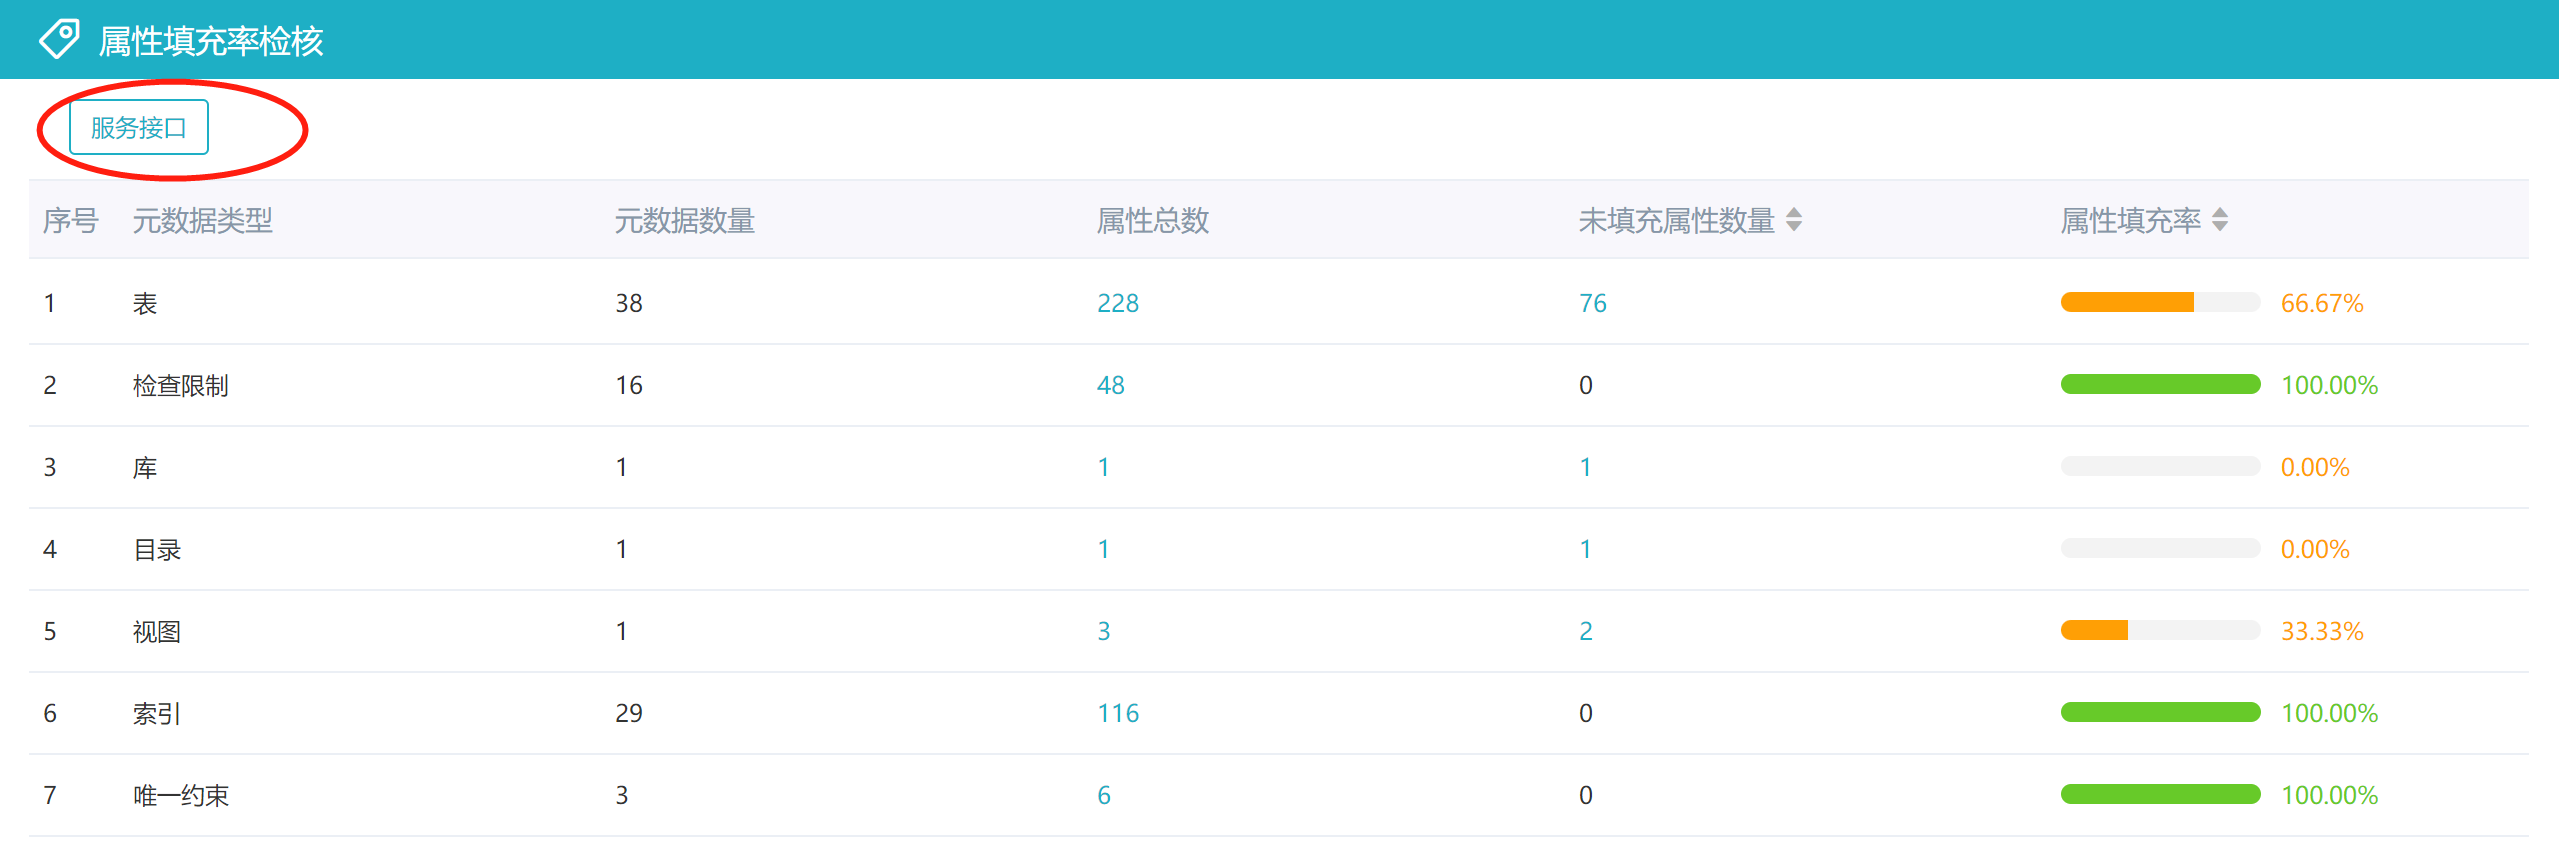Click the green progress bar for 索引
This screenshot has height=854, width=2559.
(2160, 712)
